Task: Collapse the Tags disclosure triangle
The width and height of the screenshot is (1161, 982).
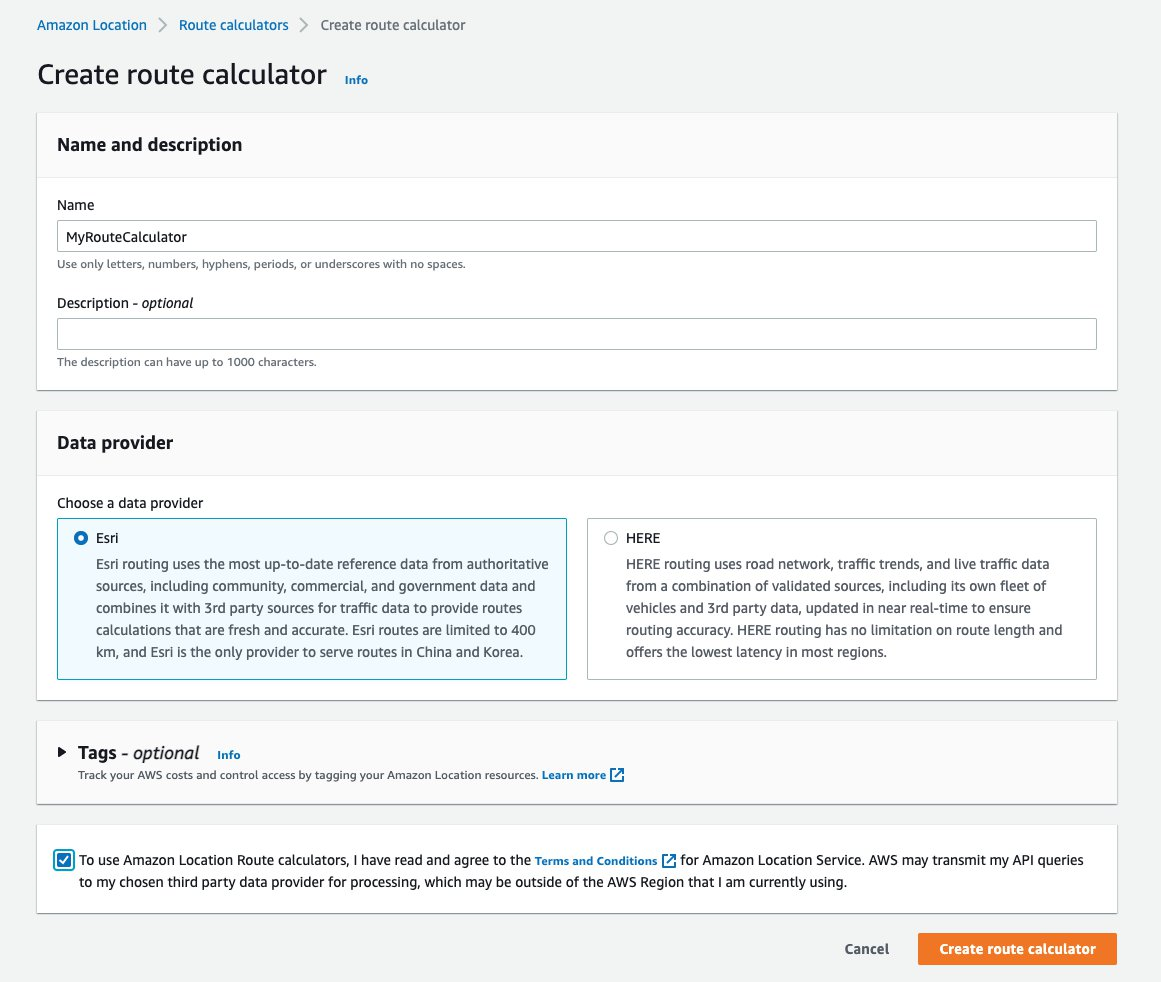Action: [63, 753]
